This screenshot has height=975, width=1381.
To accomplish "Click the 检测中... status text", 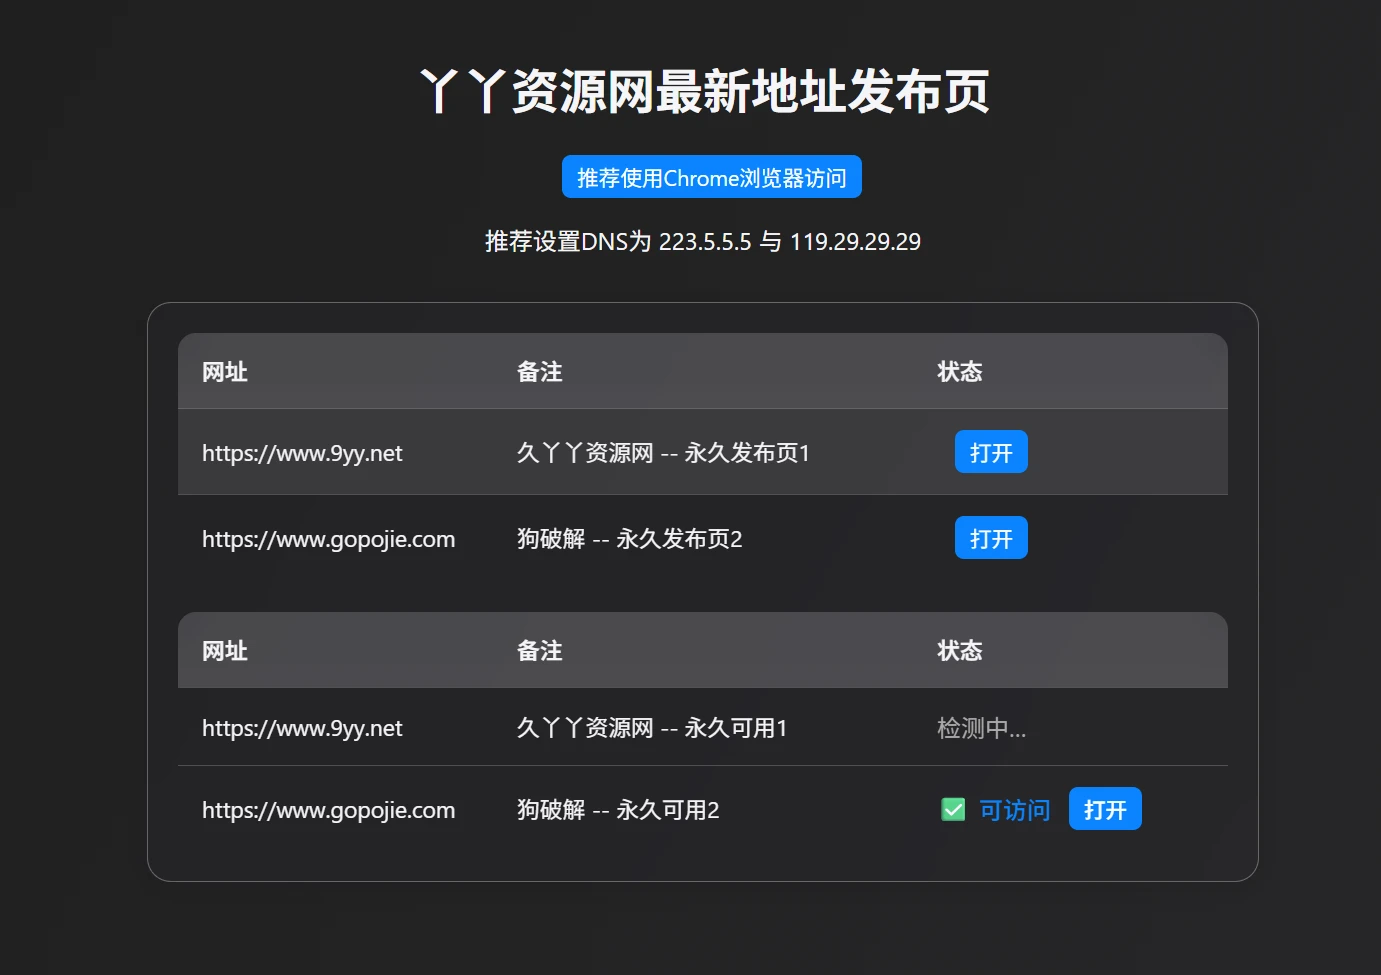I will click(981, 728).
